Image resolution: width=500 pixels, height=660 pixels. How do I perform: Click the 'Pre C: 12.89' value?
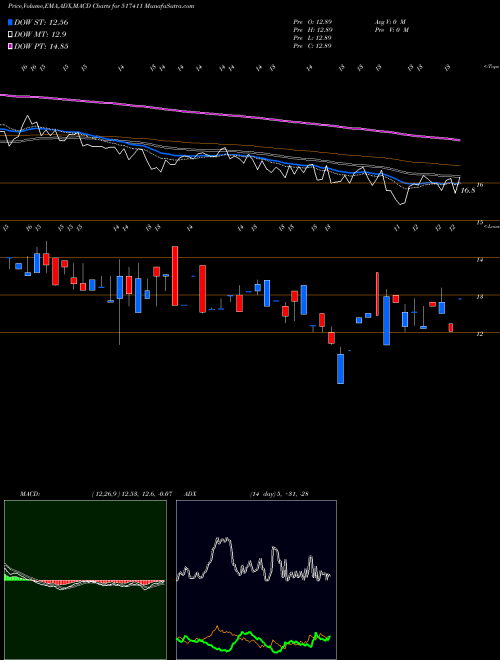pos(313,46)
